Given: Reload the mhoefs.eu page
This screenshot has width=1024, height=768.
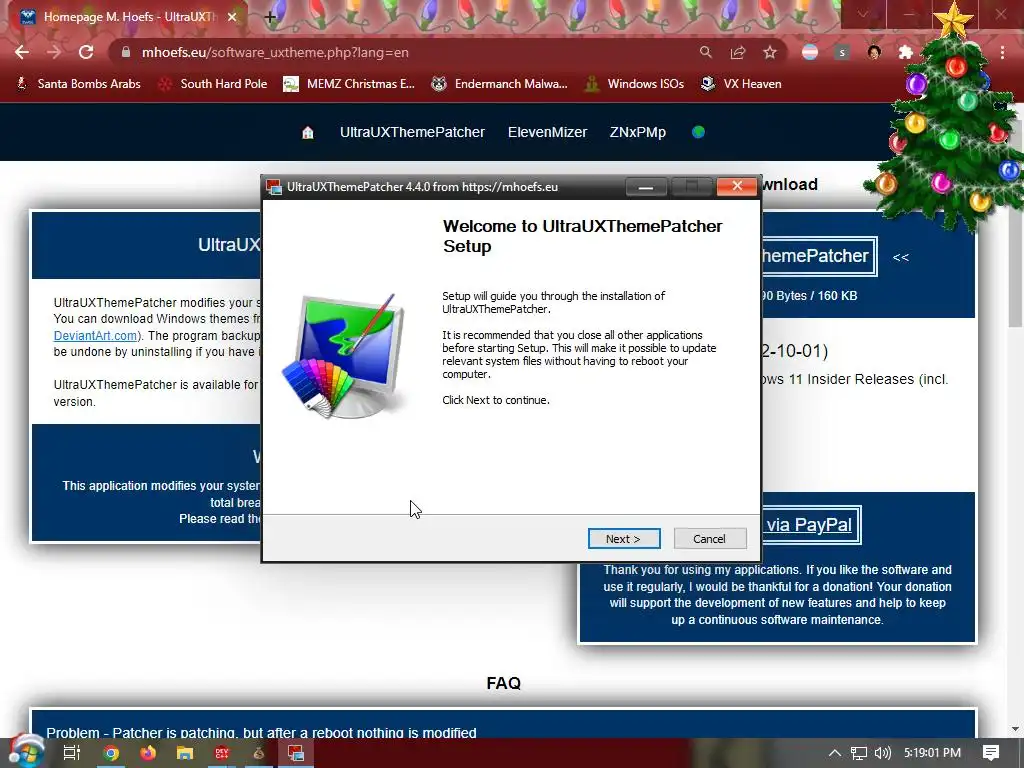Looking at the screenshot, I should [x=86, y=52].
